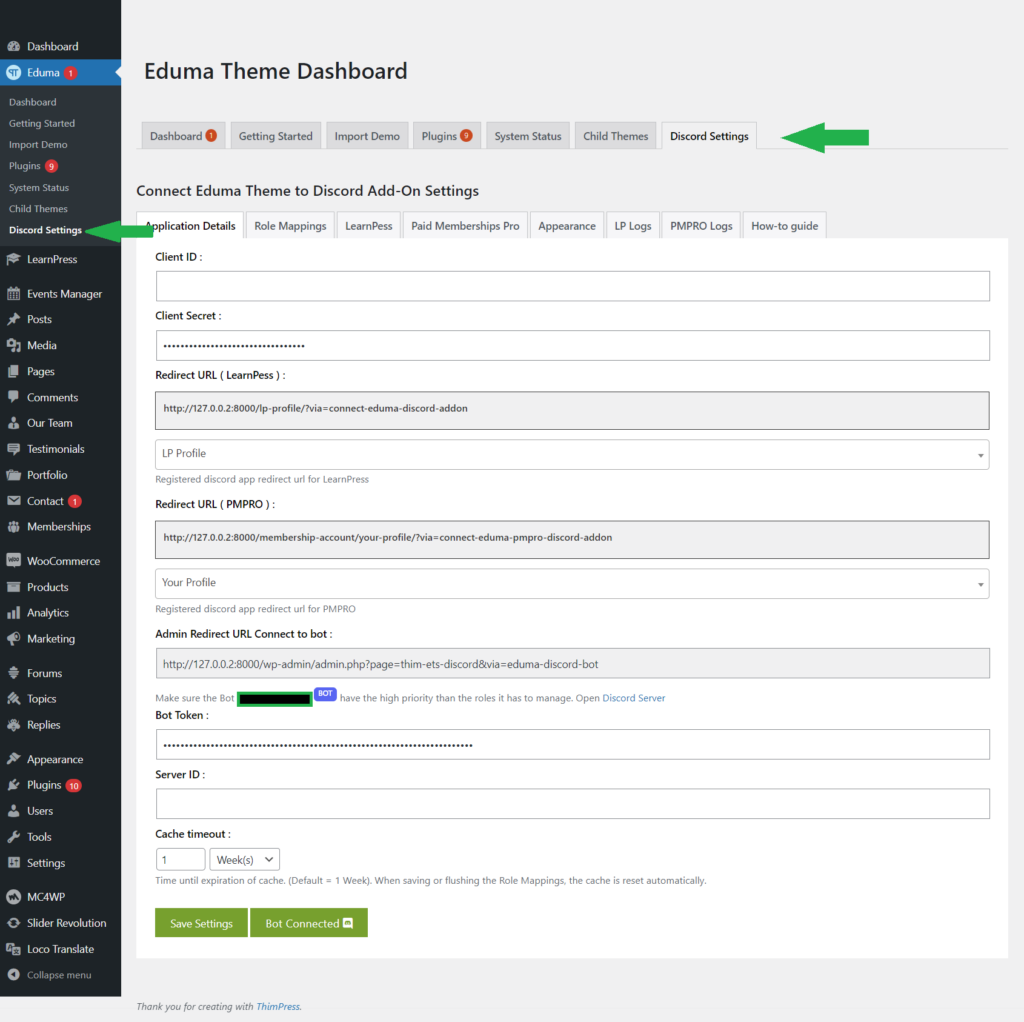Click the Plugins plug icon in sidebar

point(14,785)
